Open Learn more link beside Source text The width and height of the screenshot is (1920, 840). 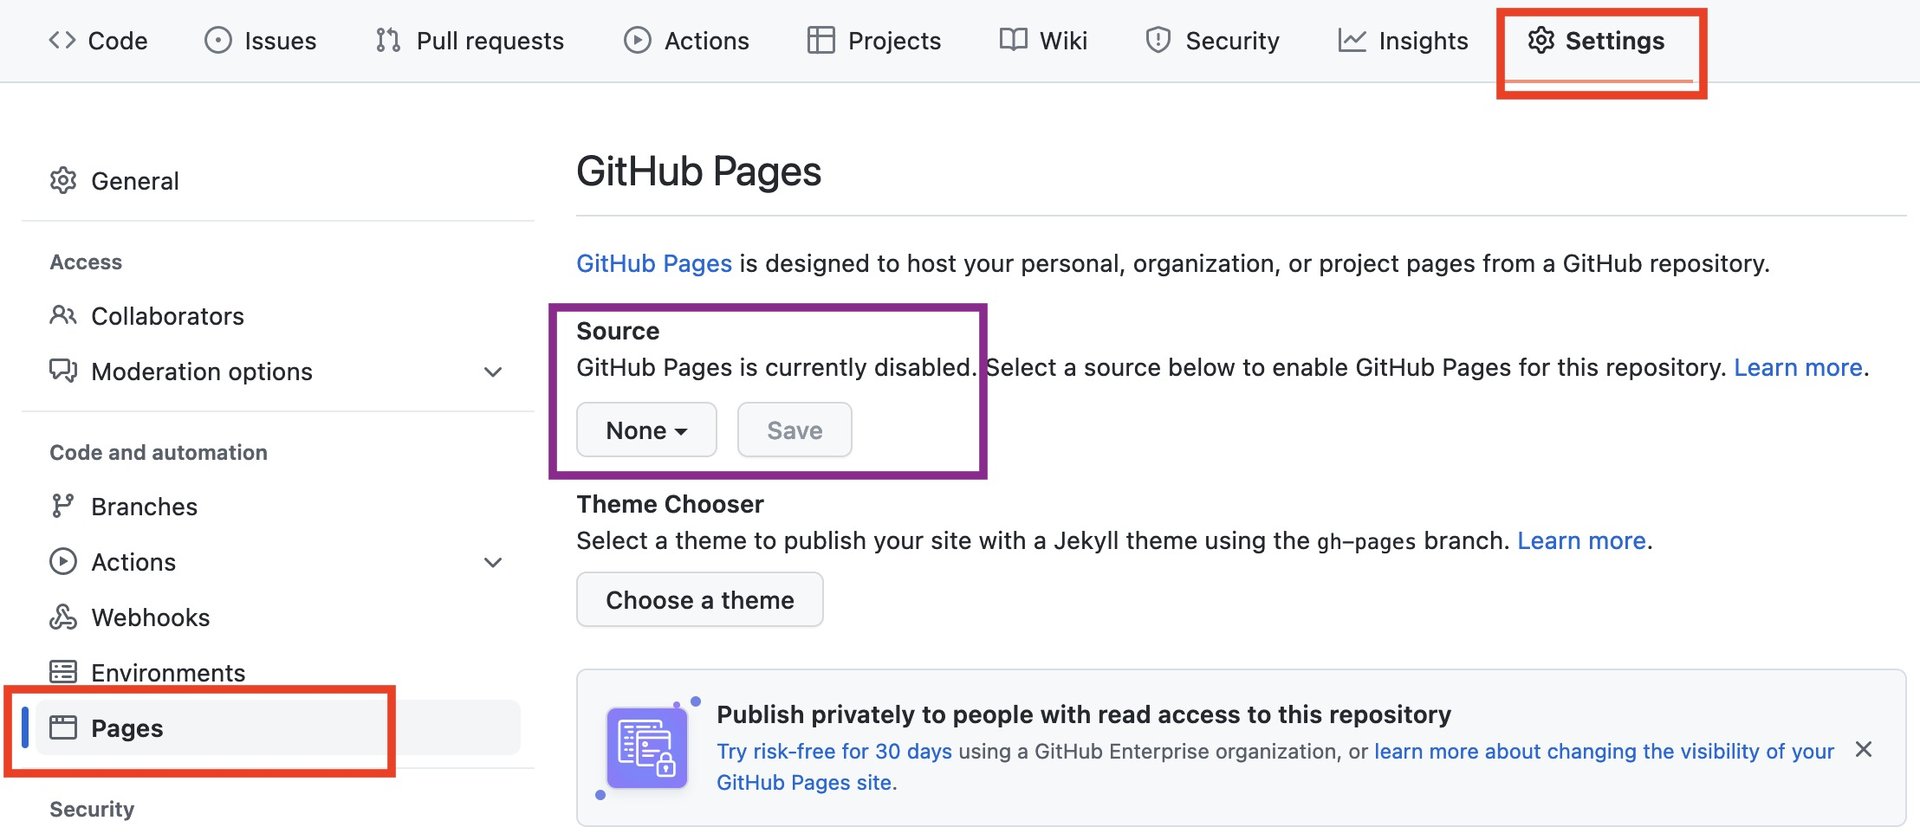(x=1798, y=367)
